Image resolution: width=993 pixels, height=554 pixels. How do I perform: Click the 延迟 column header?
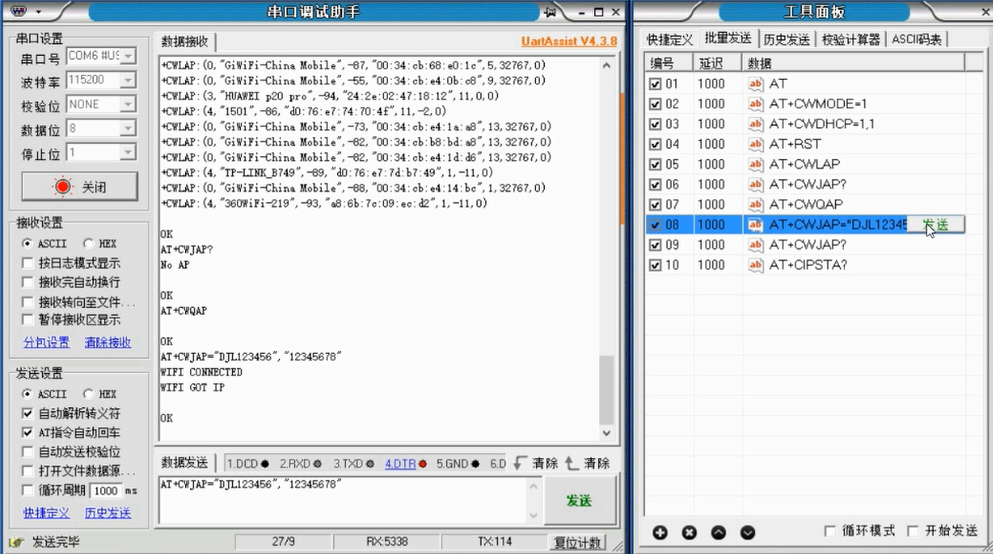pos(718,63)
